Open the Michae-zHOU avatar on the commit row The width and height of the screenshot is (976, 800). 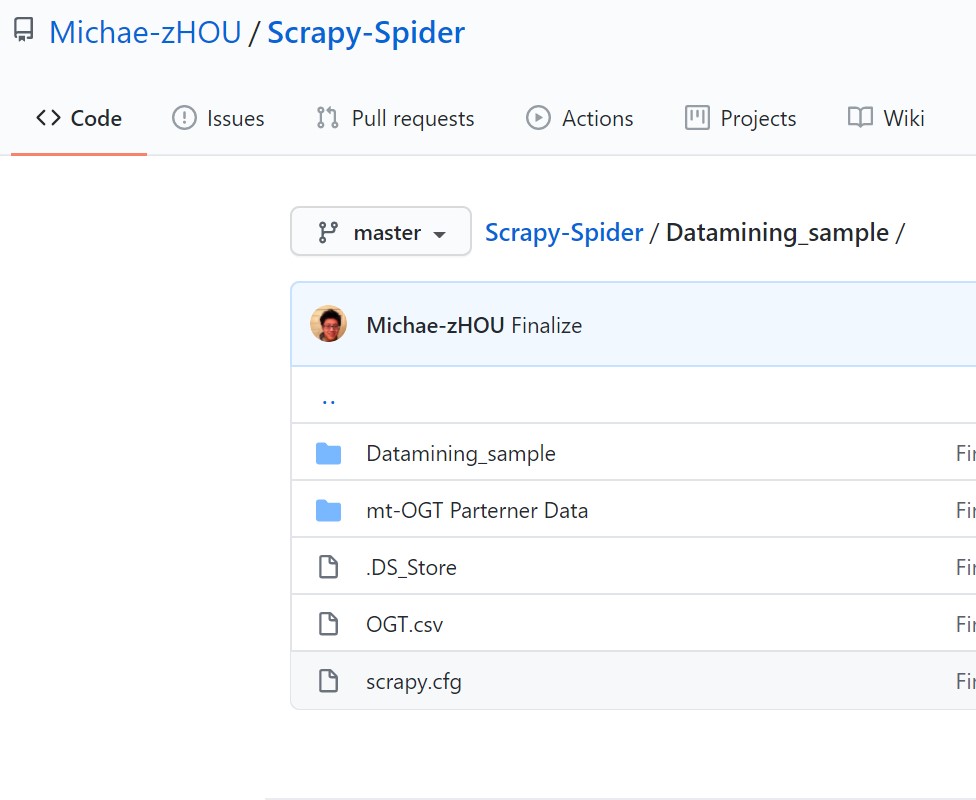tap(329, 324)
